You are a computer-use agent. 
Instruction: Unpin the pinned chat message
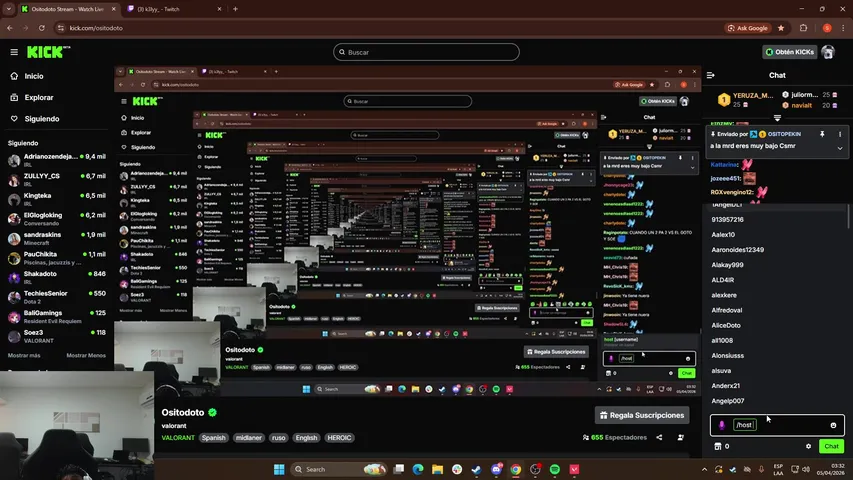coord(822,134)
